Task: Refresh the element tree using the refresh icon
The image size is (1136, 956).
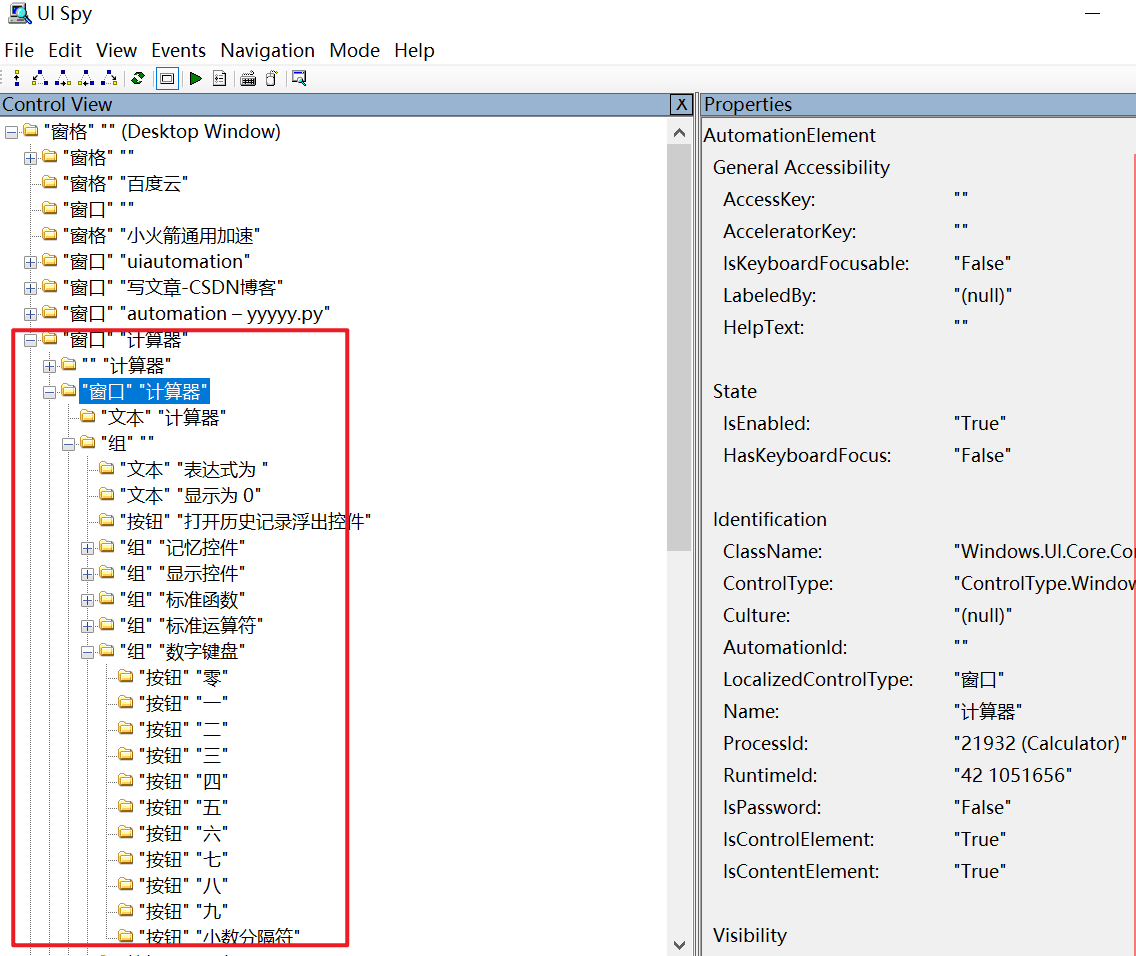Action: (x=138, y=78)
